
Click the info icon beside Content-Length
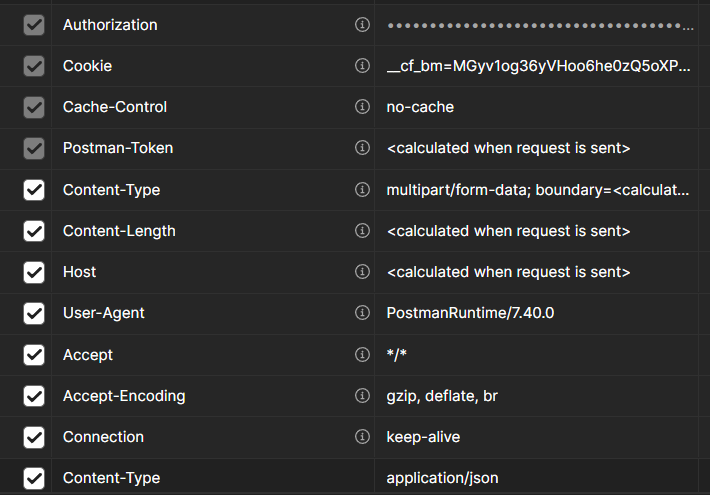(x=362, y=231)
